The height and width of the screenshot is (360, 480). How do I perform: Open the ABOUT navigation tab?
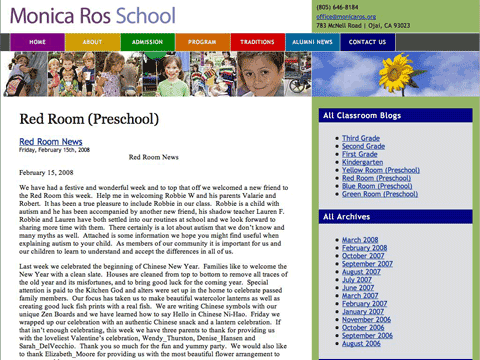(x=93, y=42)
